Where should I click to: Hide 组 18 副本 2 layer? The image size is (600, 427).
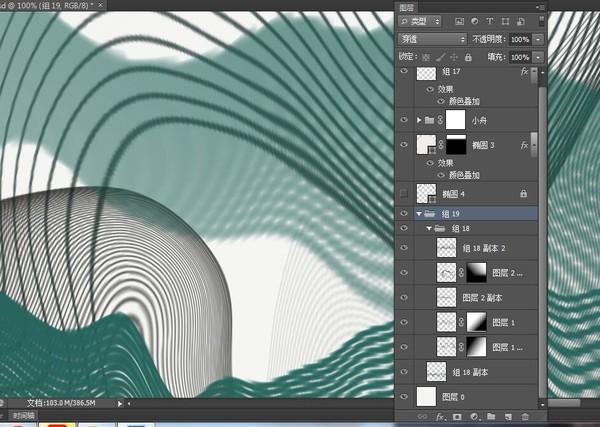click(404, 248)
